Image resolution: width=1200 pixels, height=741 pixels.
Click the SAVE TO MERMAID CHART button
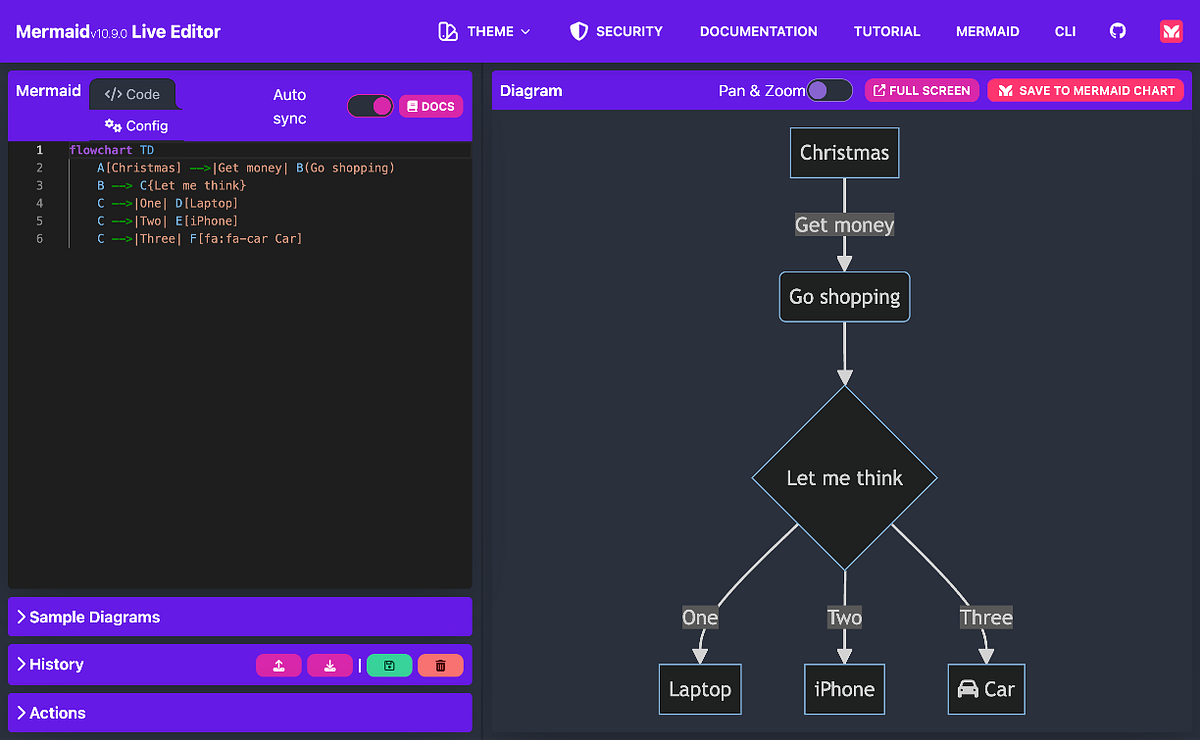(x=1086, y=90)
